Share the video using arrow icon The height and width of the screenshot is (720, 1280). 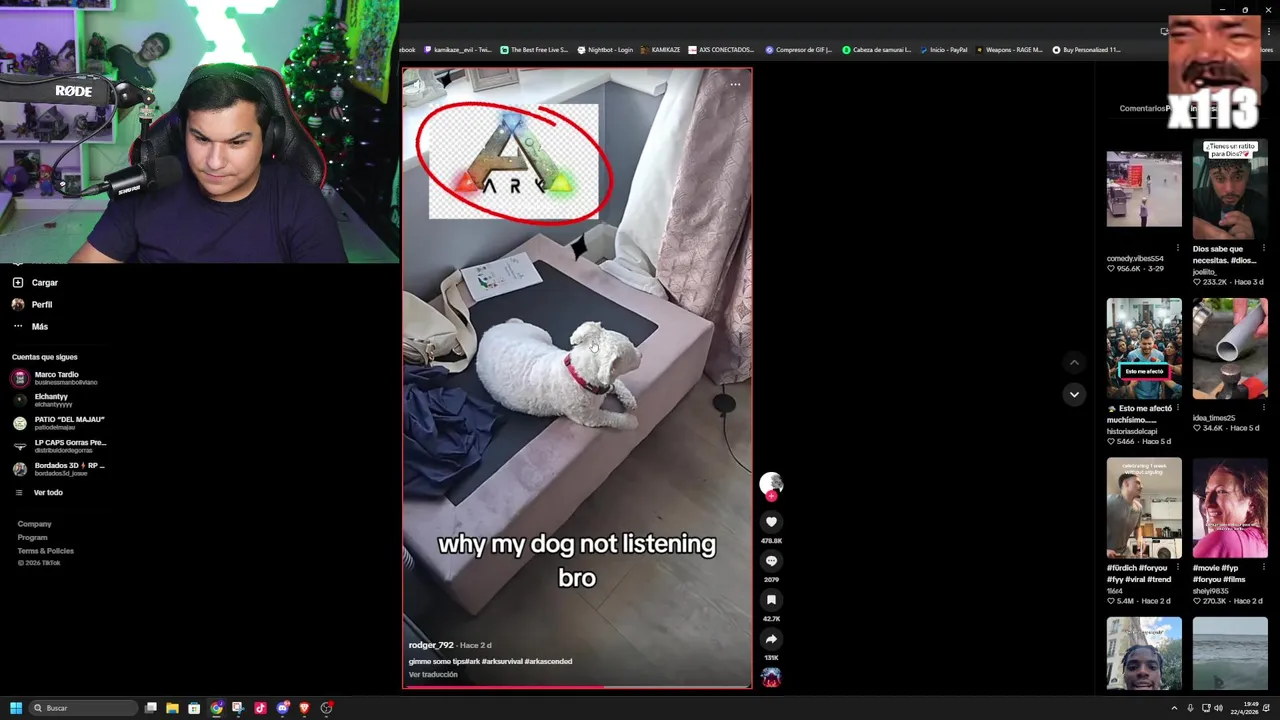pyautogui.click(x=771, y=638)
